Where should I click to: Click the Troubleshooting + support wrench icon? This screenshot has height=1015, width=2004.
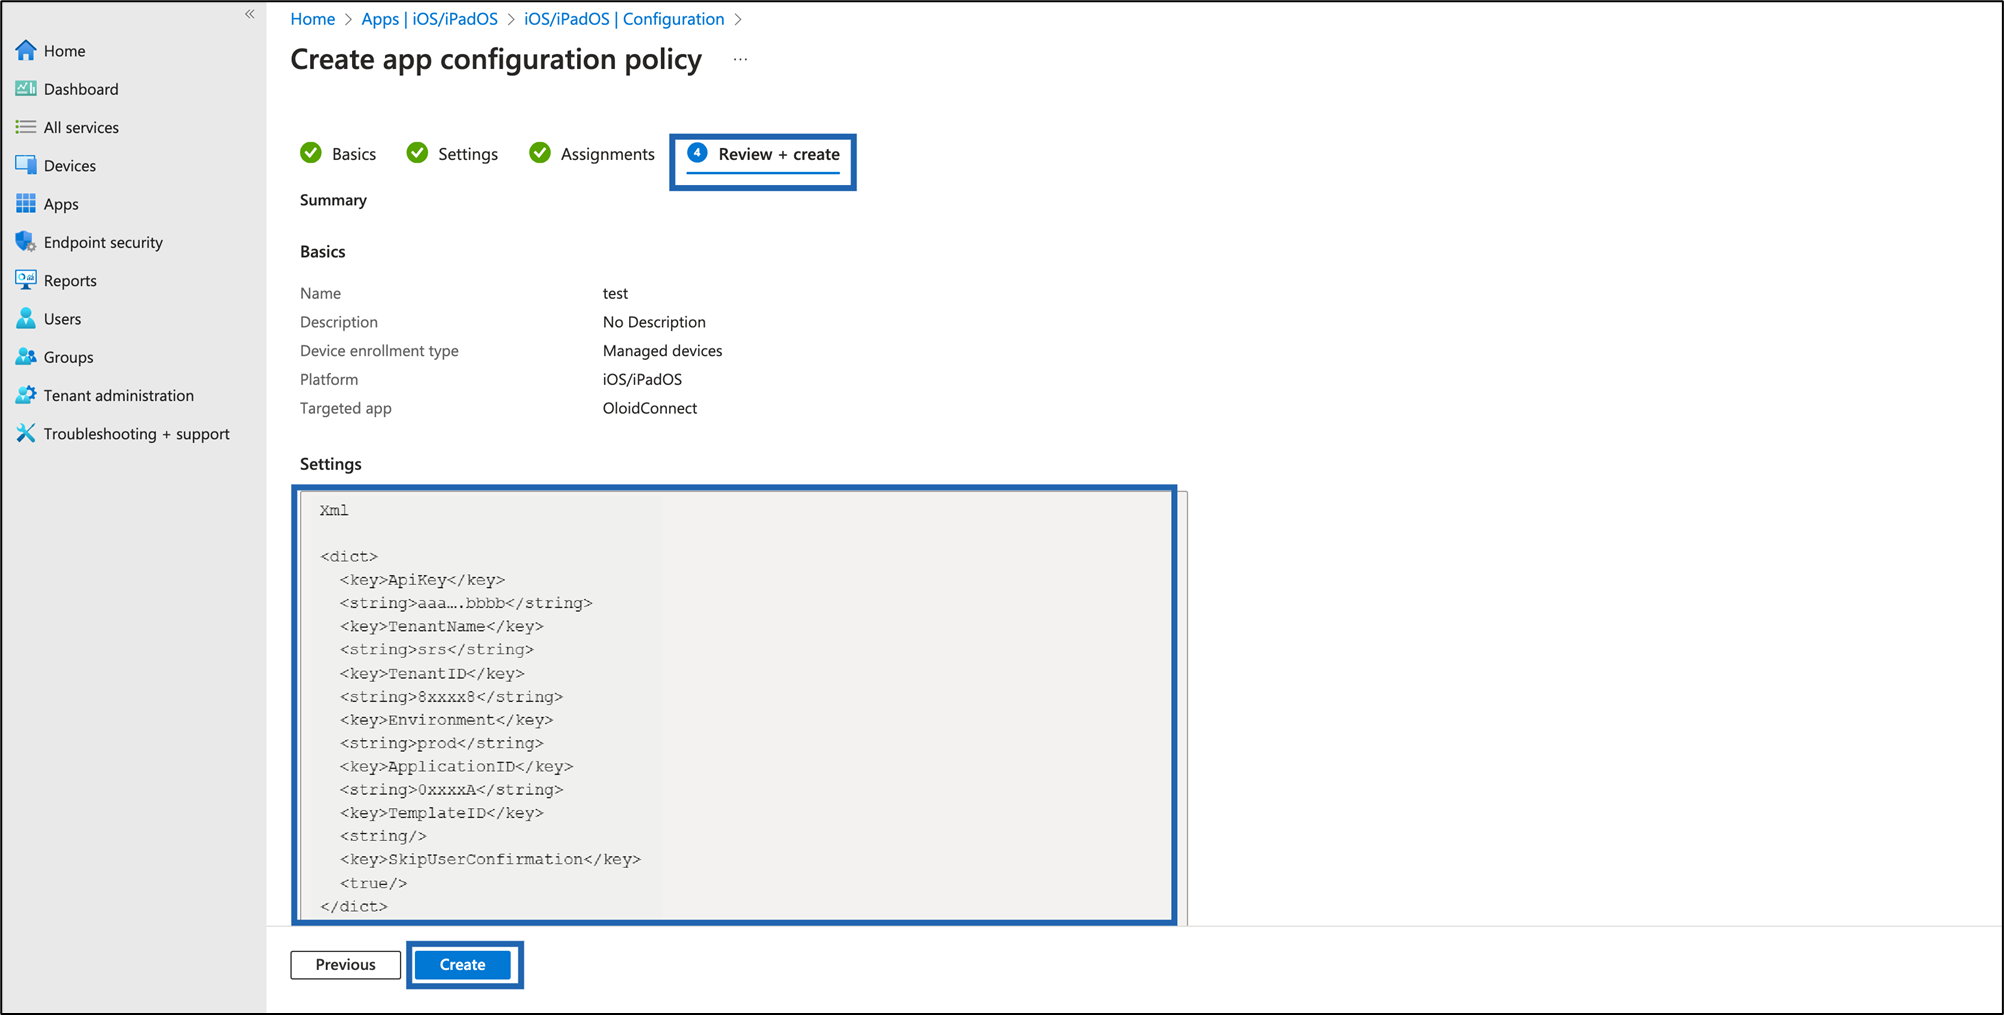26,433
